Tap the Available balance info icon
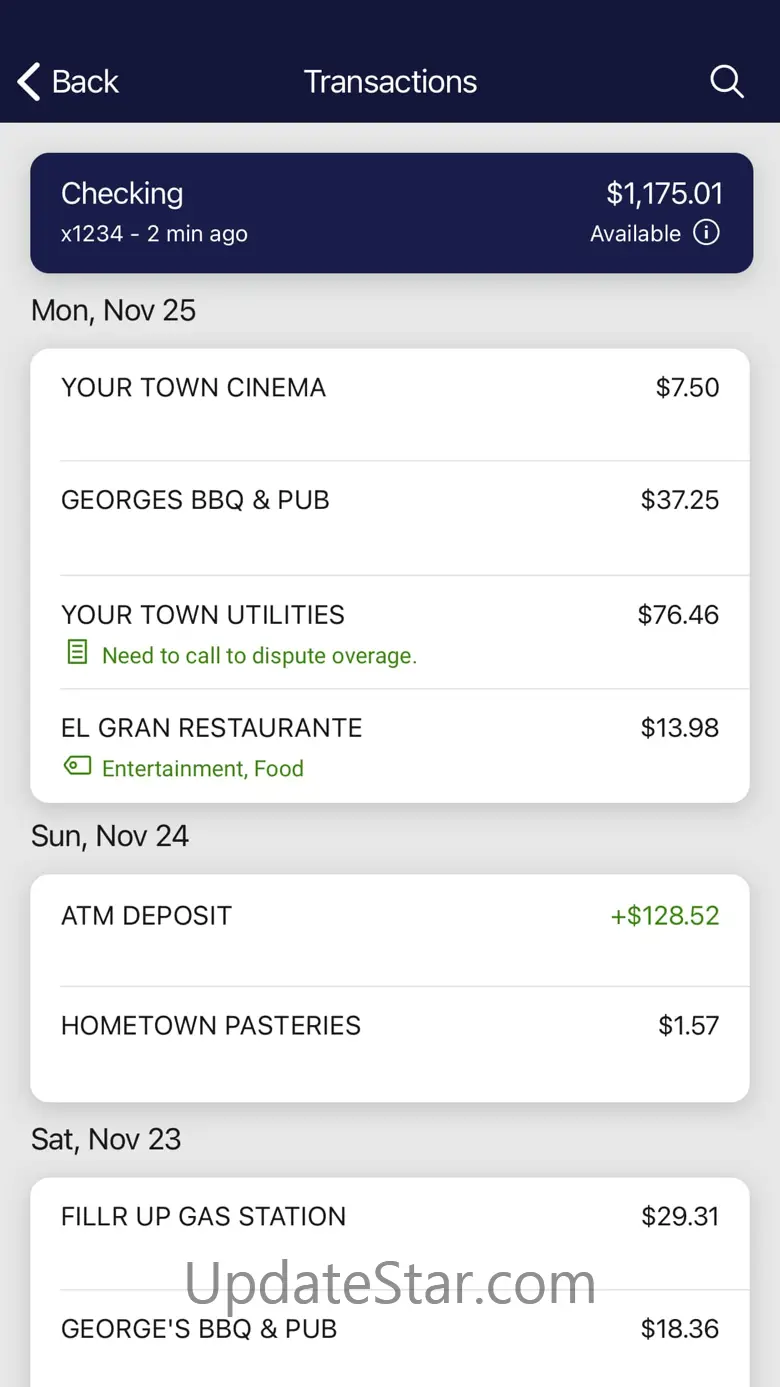 coord(706,233)
